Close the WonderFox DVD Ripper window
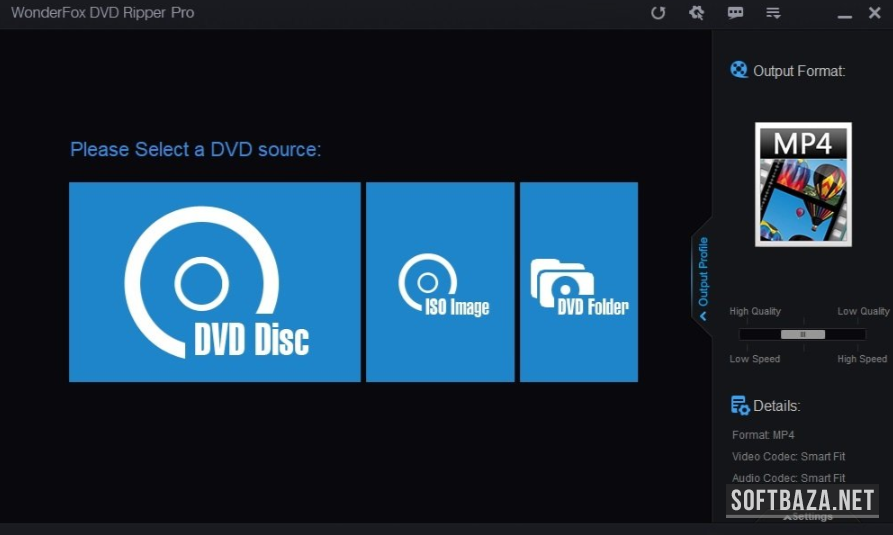 click(874, 14)
